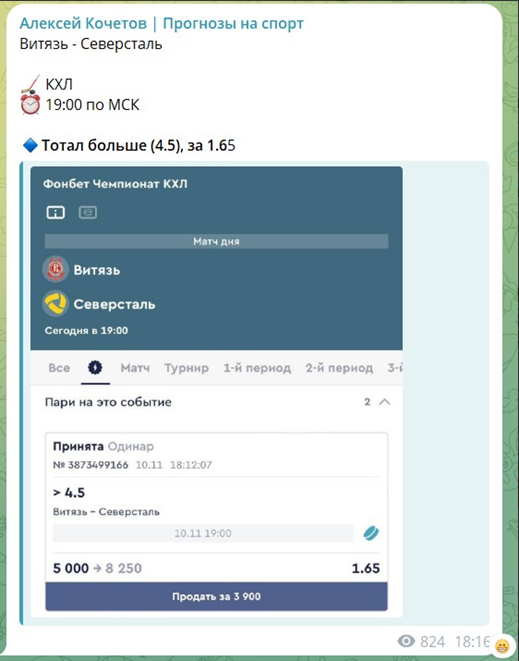Click the bet number № 3873499166
Image resolution: width=519 pixels, height=661 pixels.
[x=91, y=465]
